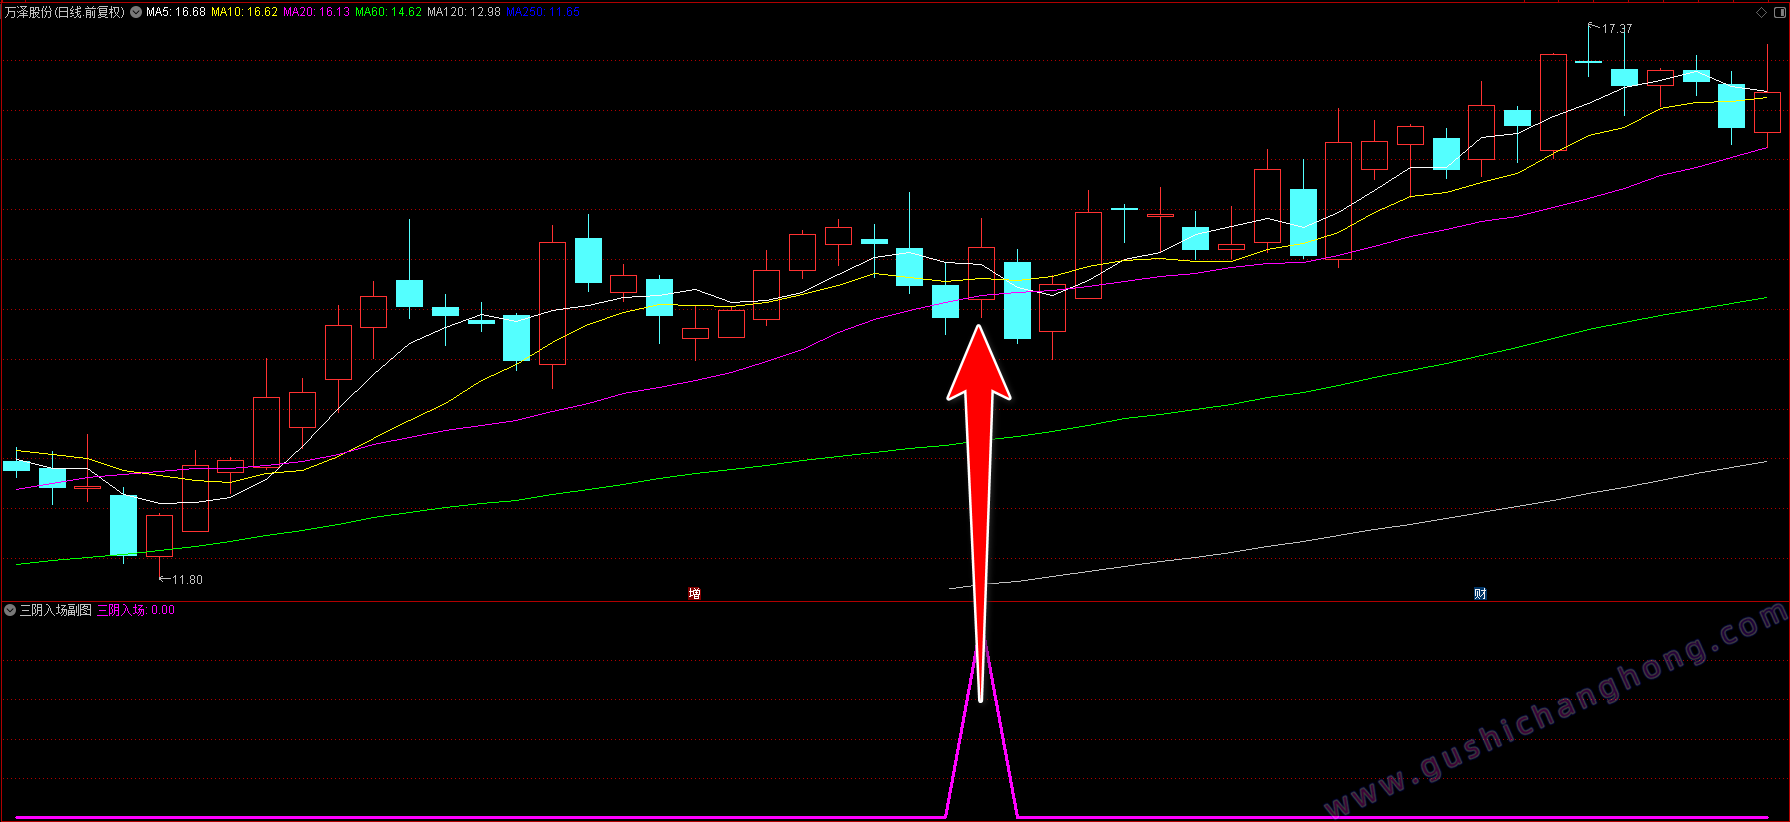Screen dimensions: 1790x822
Task: Click the blue MA250: 11.65 label
Action: coord(542,12)
